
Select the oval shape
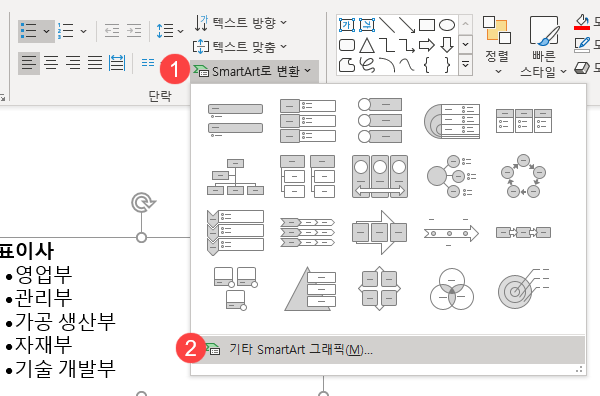point(447,25)
